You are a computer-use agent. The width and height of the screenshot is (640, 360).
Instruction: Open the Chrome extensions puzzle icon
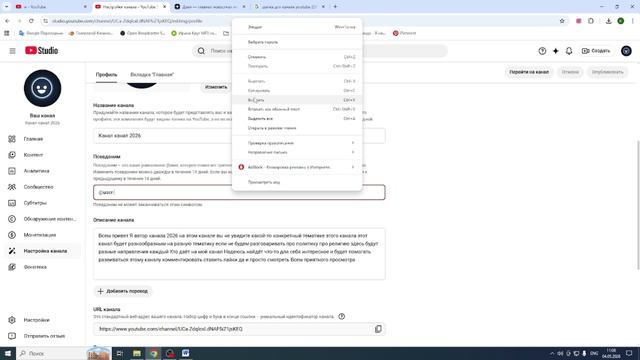pyautogui.click(x=591, y=21)
